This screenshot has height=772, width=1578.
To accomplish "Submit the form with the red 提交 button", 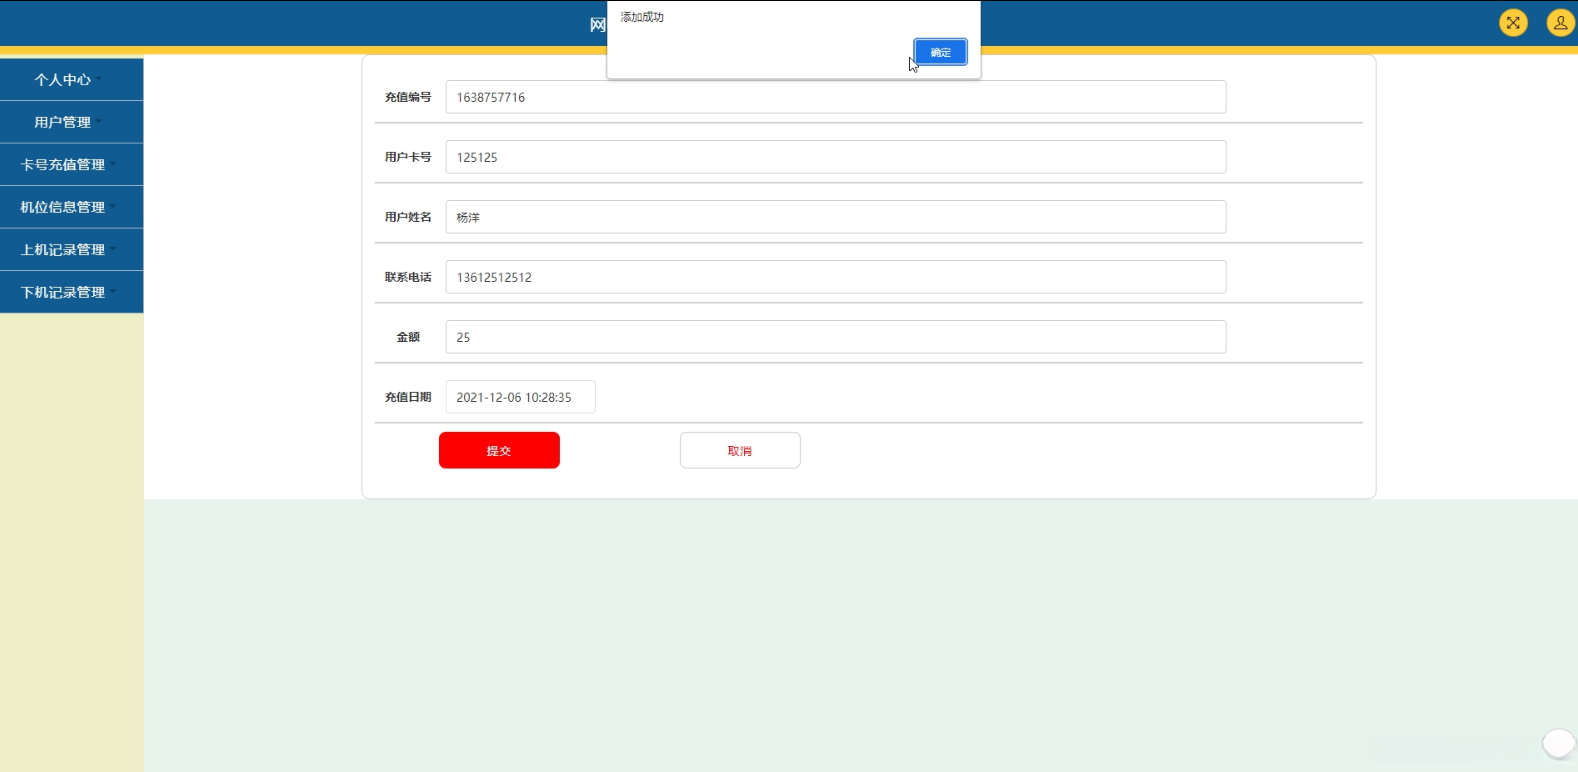I will 499,450.
